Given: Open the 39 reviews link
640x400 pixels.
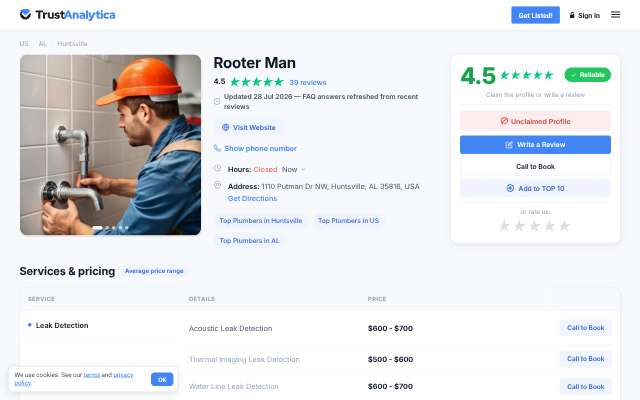Looking at the screenshot, I should [308, 82].
